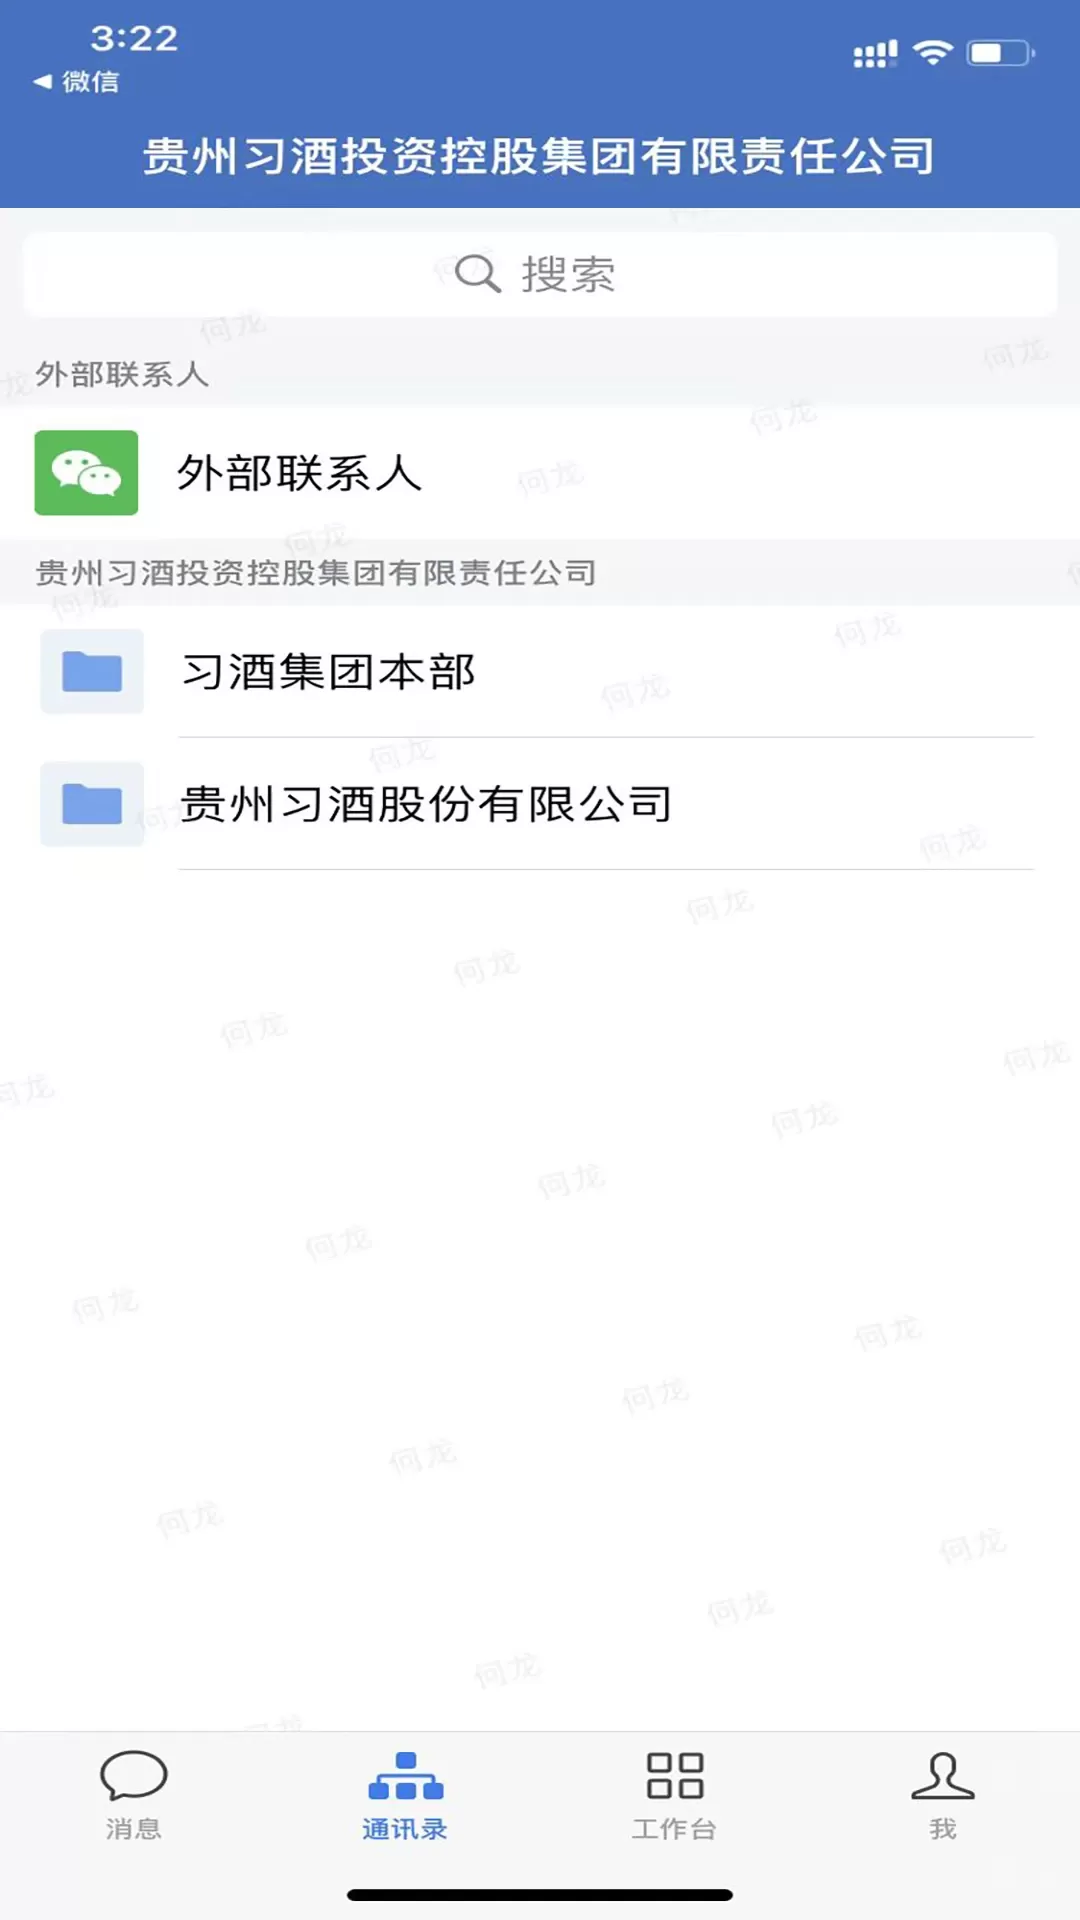Tap the 消息 speech bubble icon
This screenshot has width=1080, height=1920.
click(x=133, y=1775)
